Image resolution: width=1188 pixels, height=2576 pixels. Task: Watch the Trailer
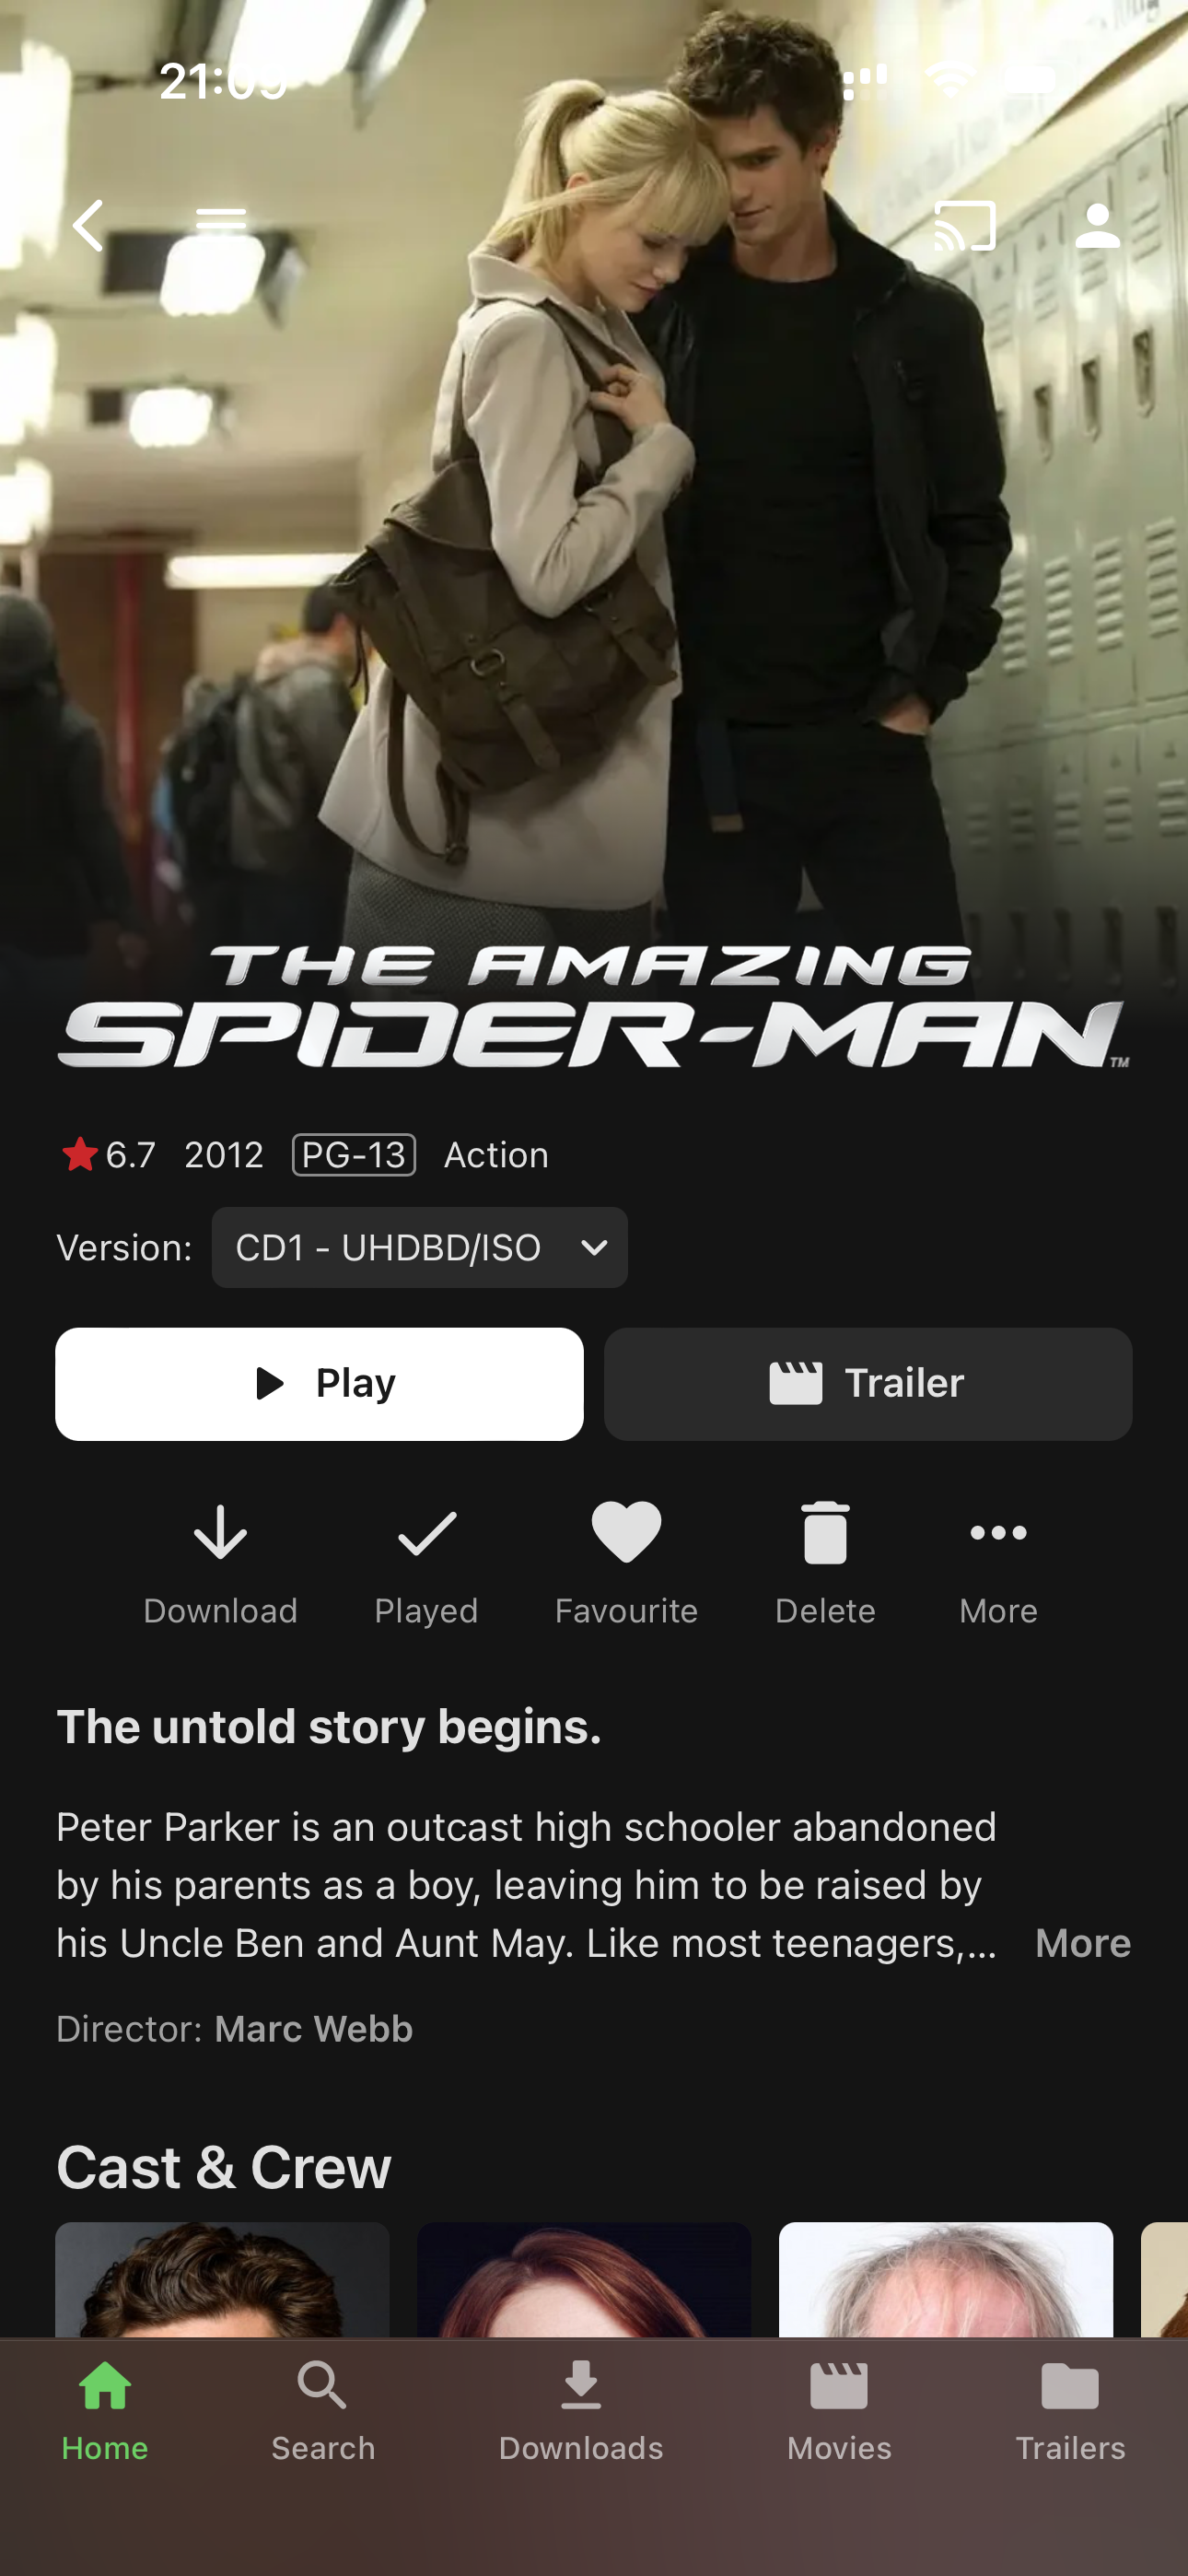pyautogui.click(x=868, y=1384)
